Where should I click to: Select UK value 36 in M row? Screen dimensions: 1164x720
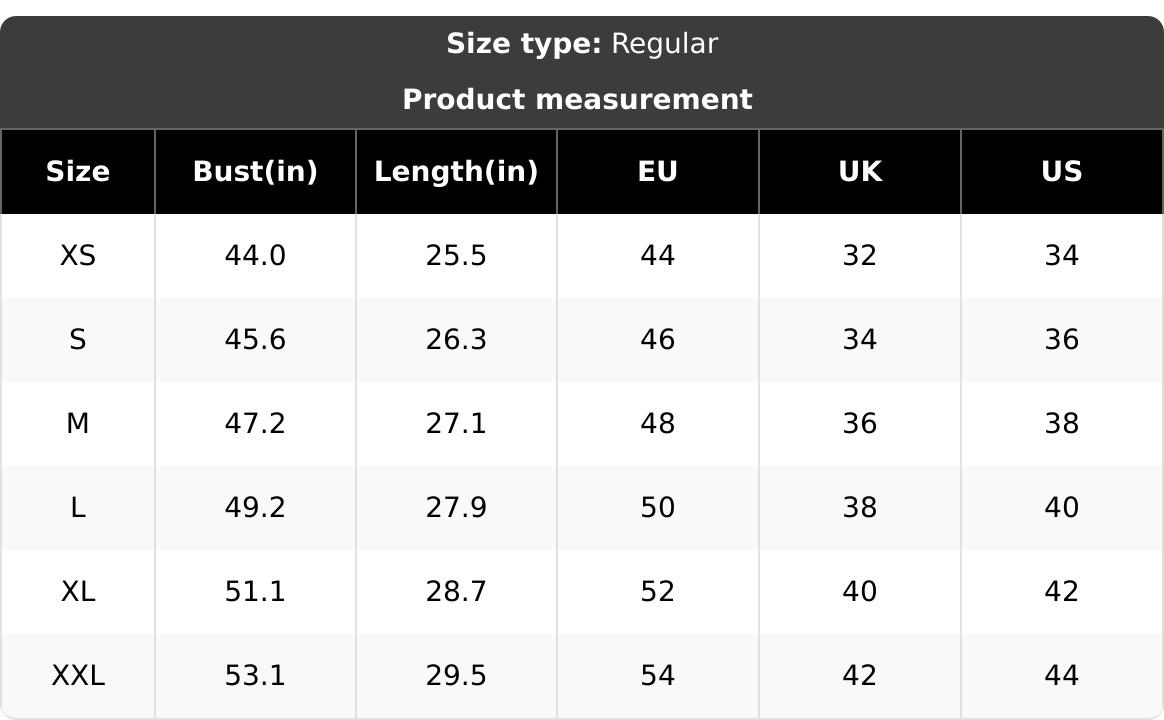pyautogui.click(x=860, y=423)
